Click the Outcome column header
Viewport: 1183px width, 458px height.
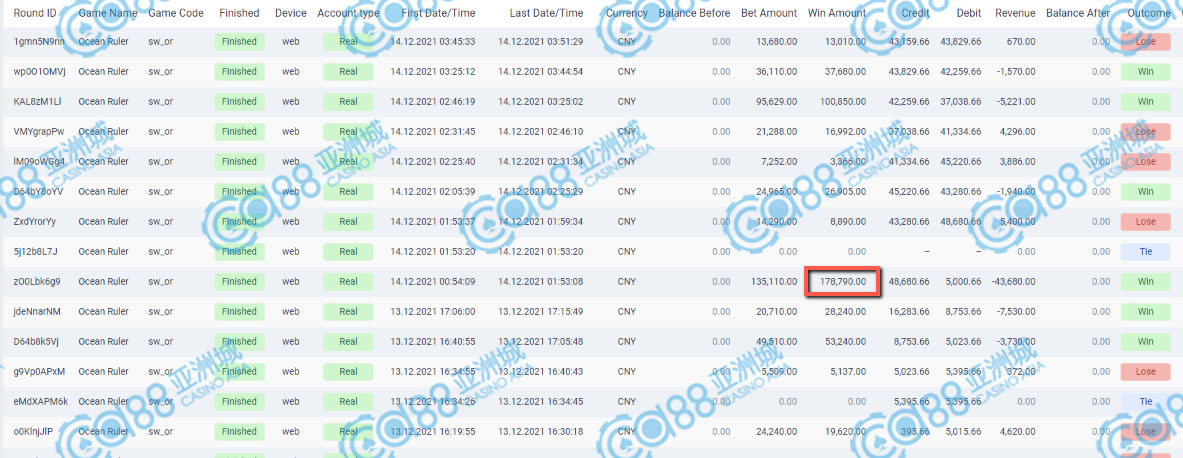pyautogui.click(x=1149, y=13)
